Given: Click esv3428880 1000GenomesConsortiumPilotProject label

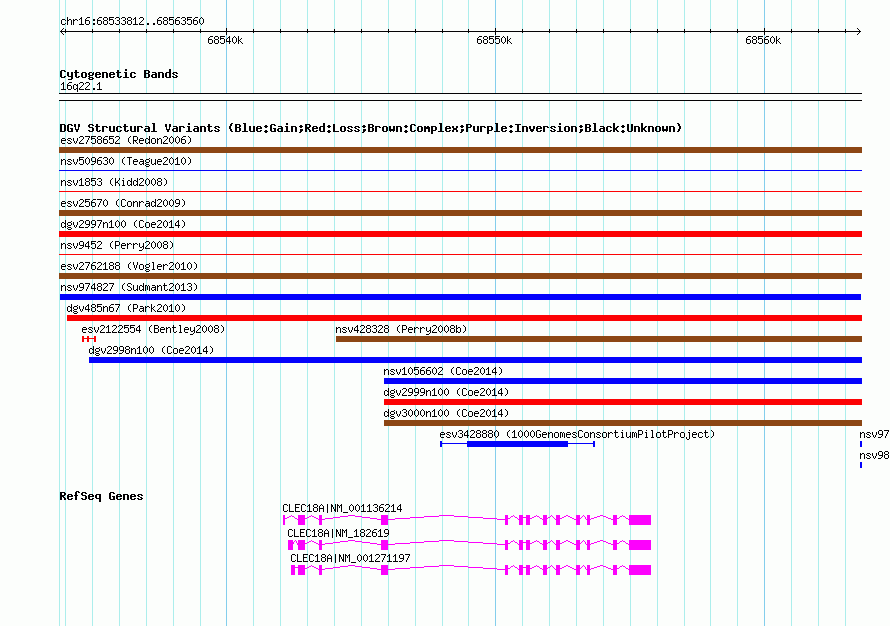Looking at the screenshot, I should click(577, 434).
